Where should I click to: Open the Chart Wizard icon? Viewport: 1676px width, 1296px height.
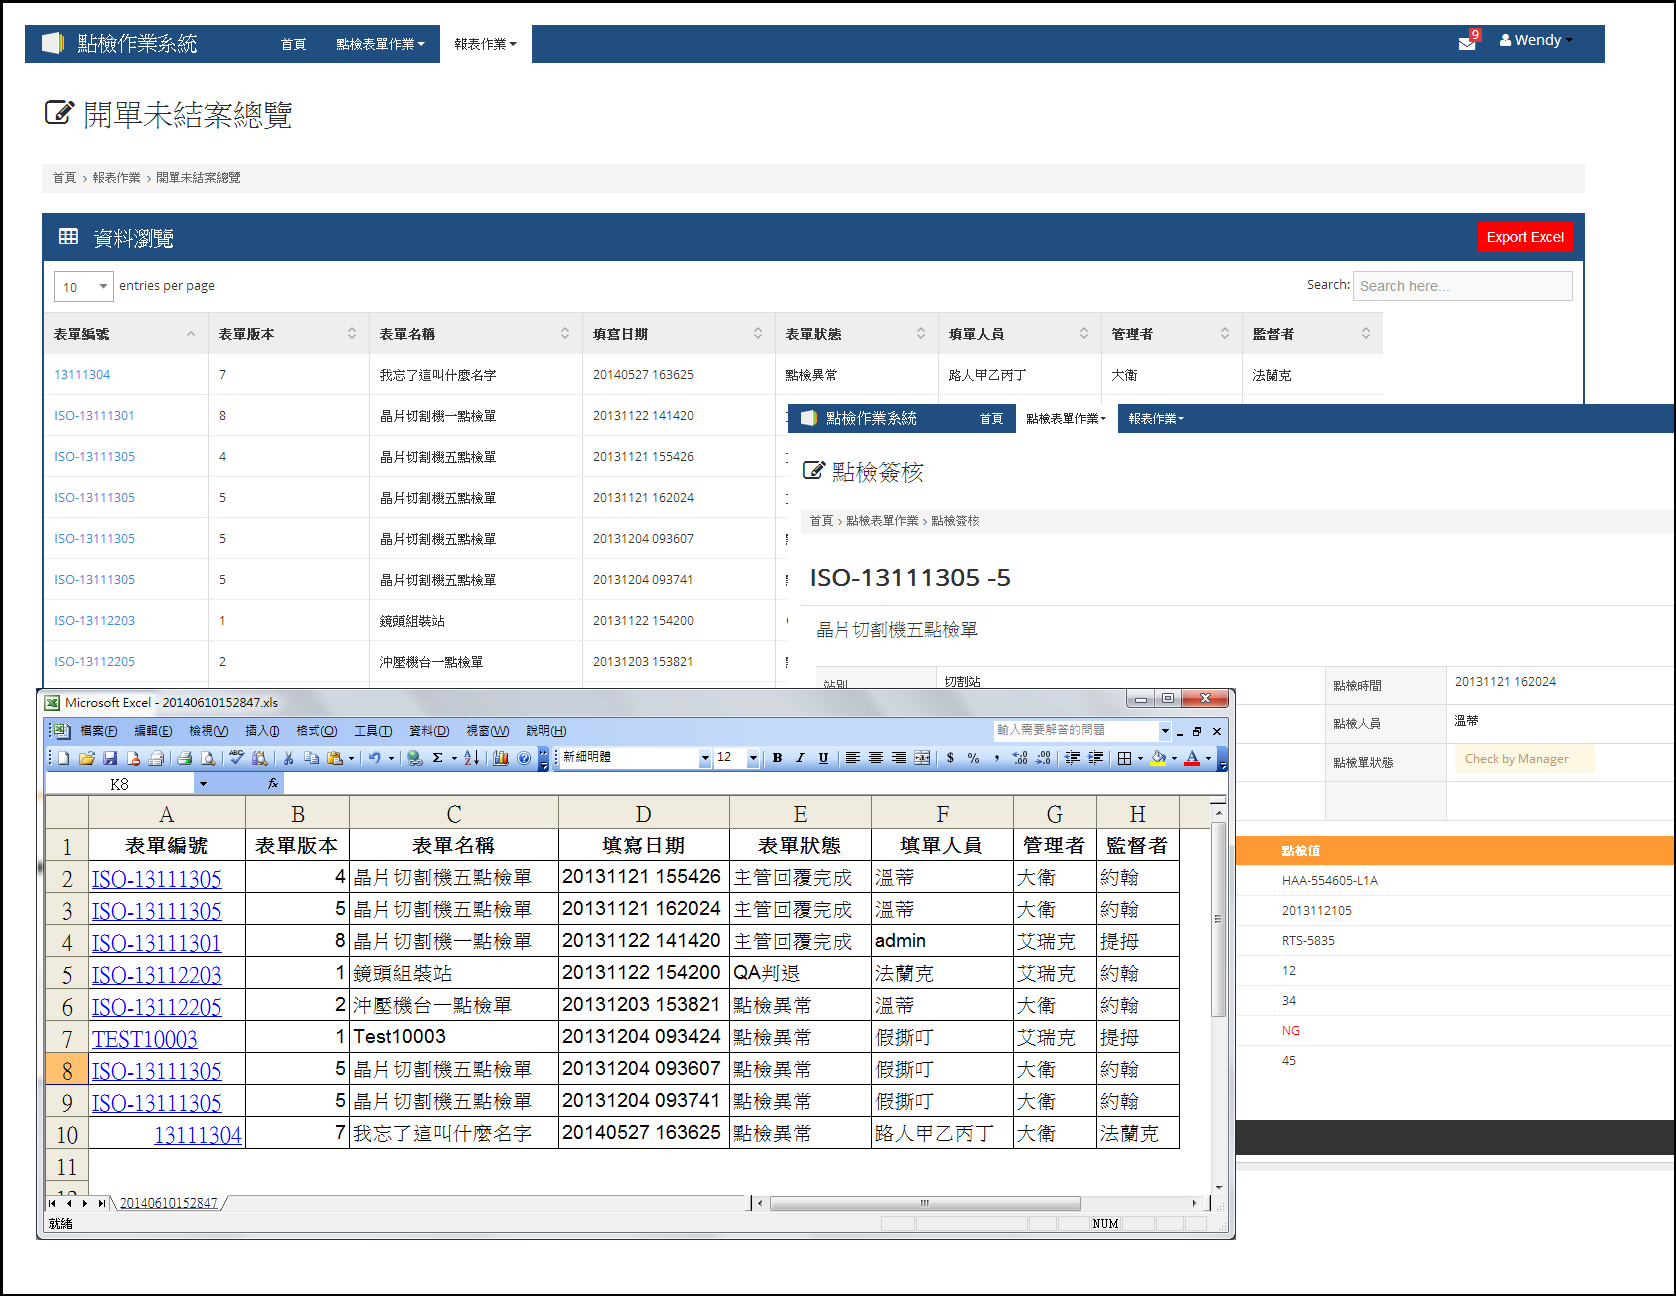coord(501,759)
